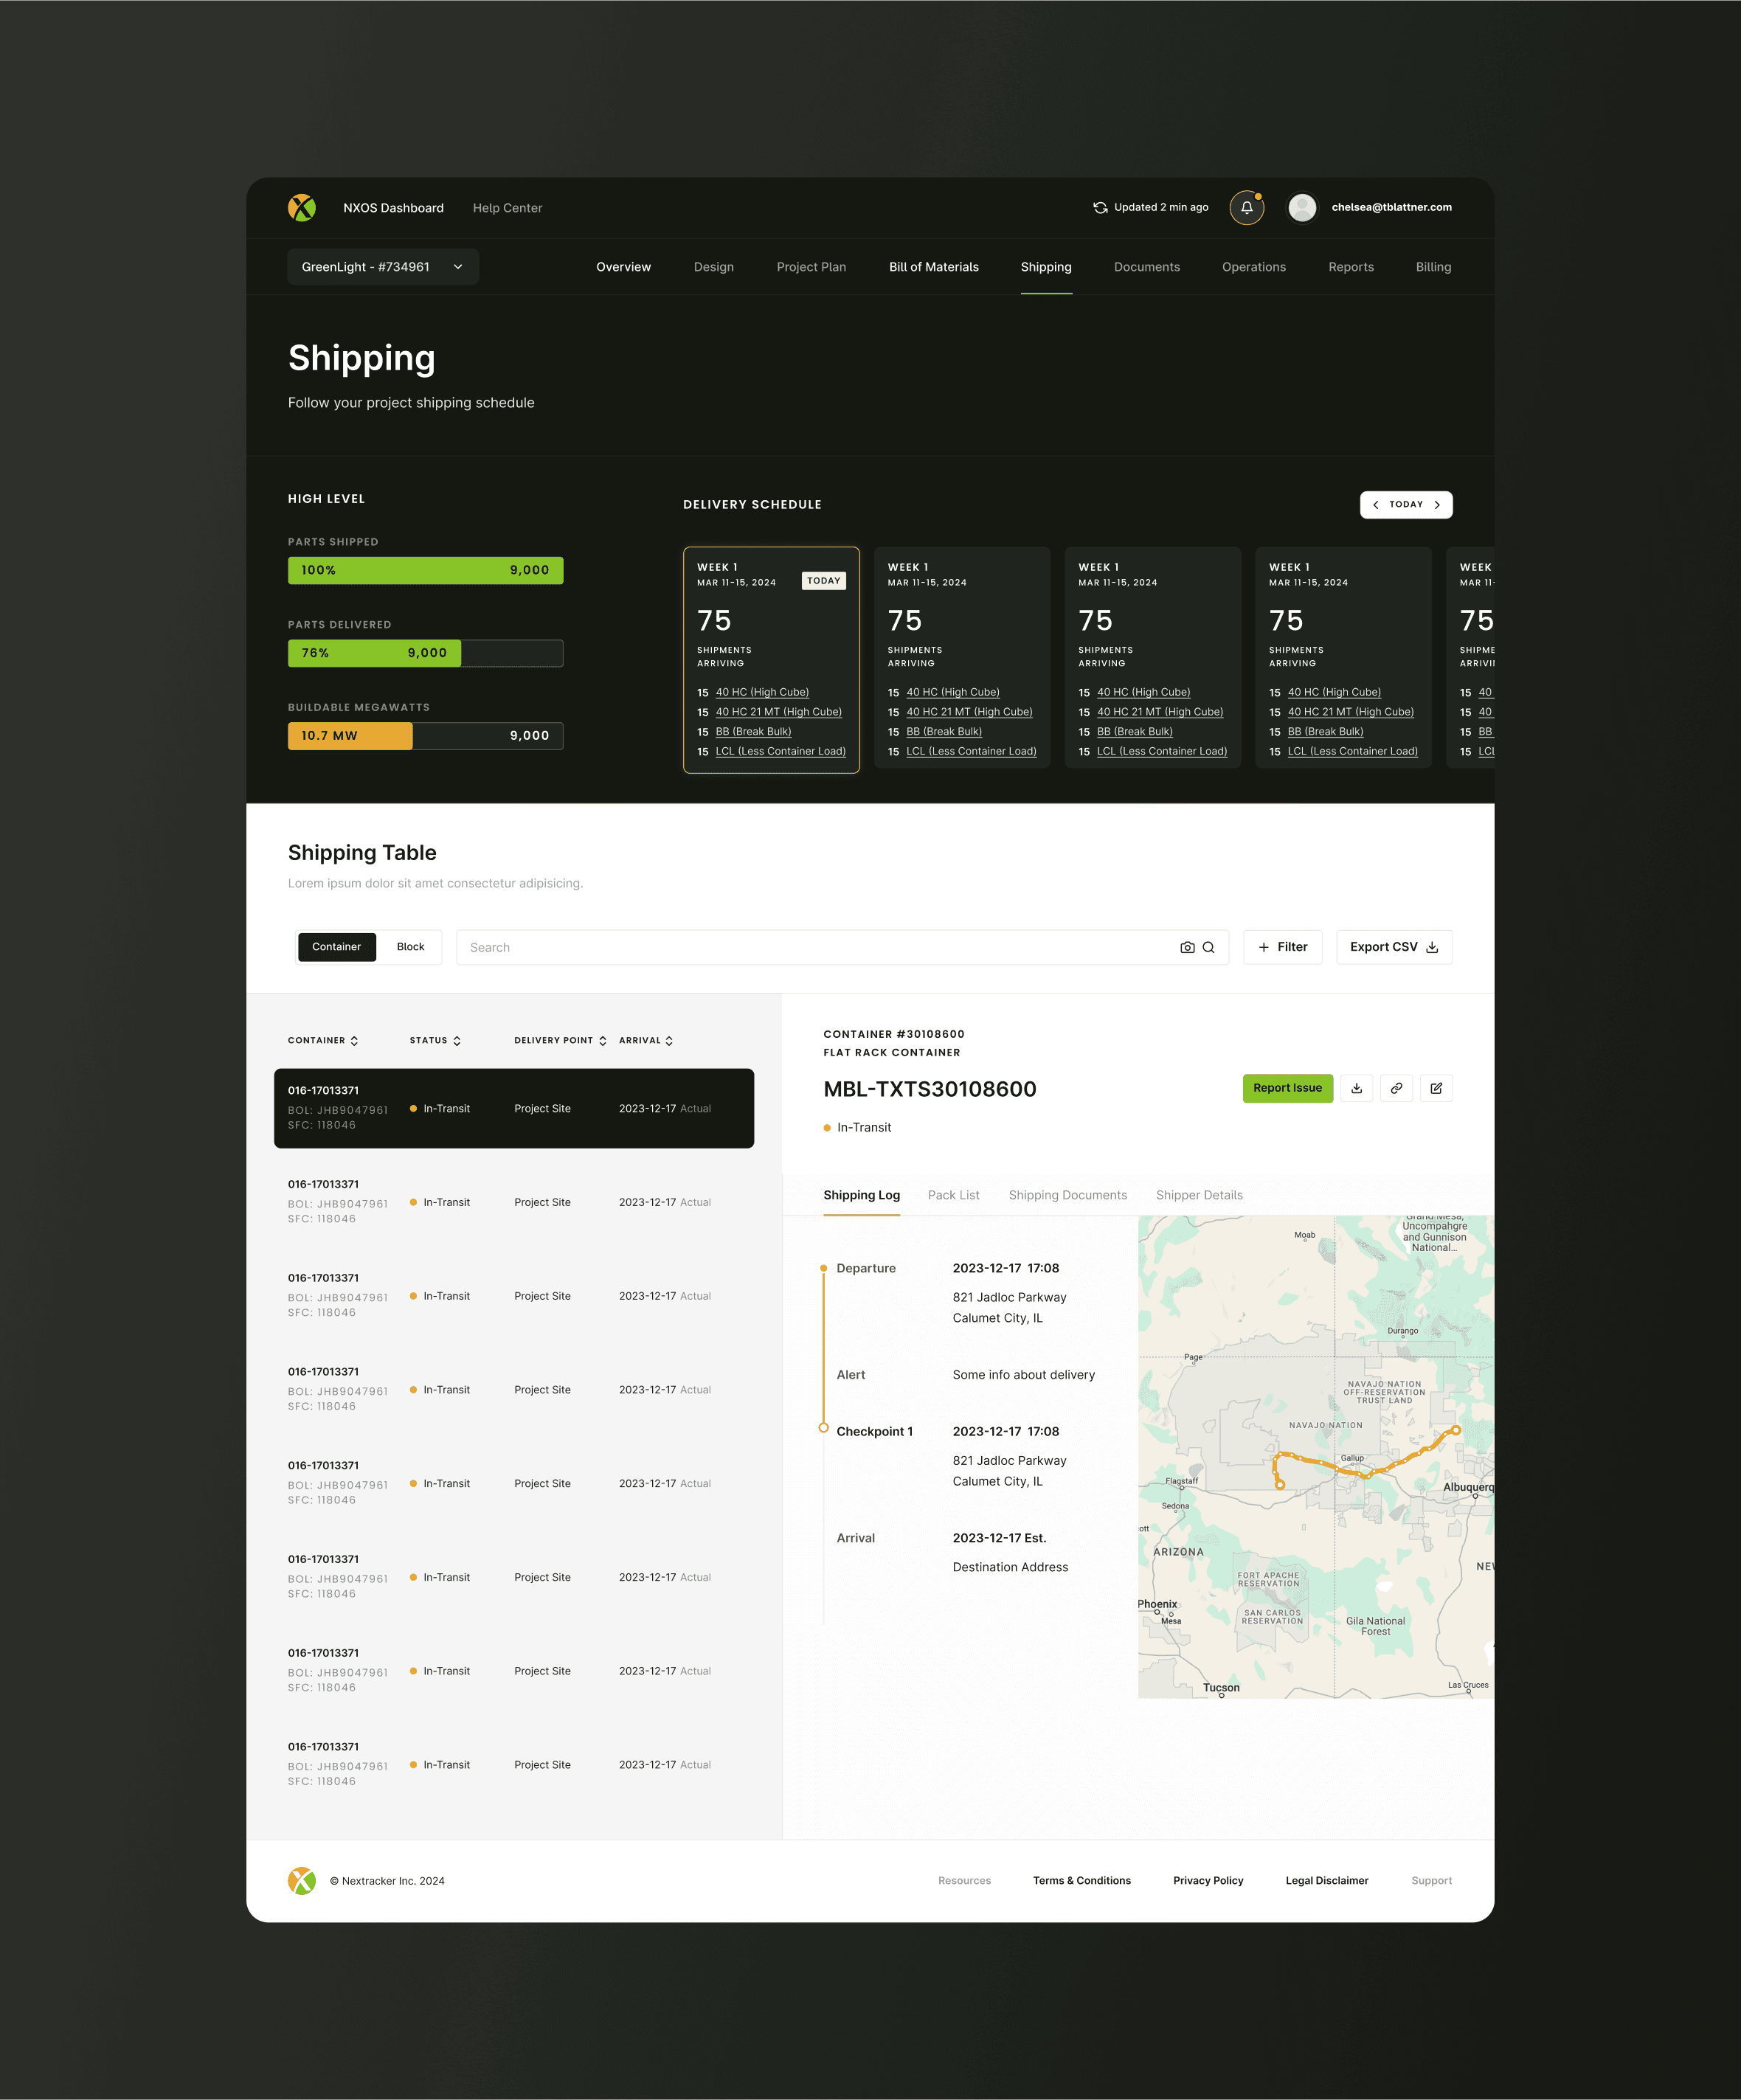Open the GreenLight project dropdown
This screenshot has width=1741, height=2100.
click(382, 267)
